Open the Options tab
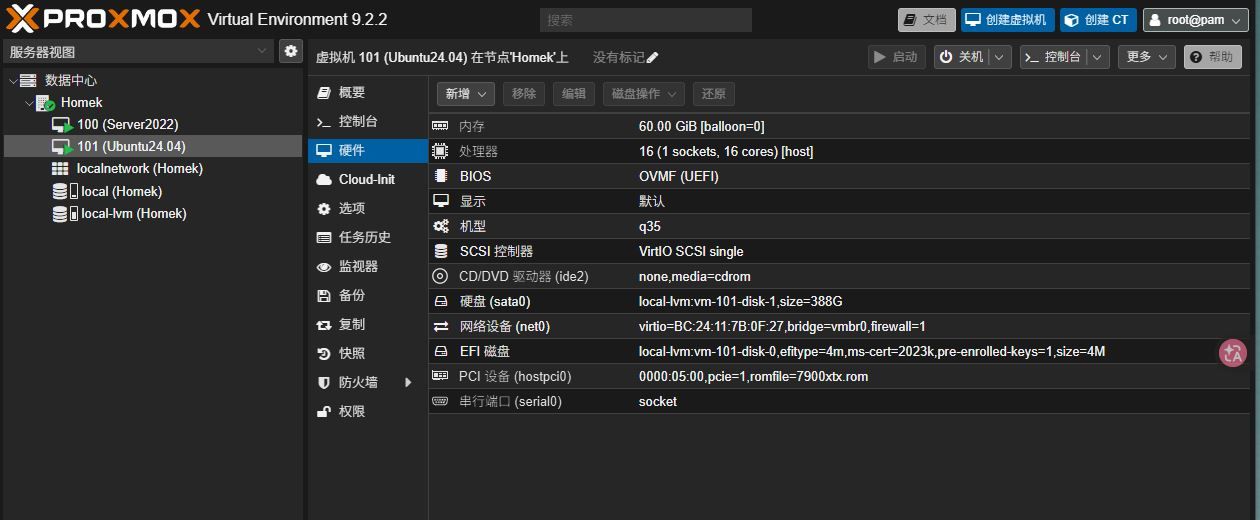1260x520 pixels. (367, 209)
